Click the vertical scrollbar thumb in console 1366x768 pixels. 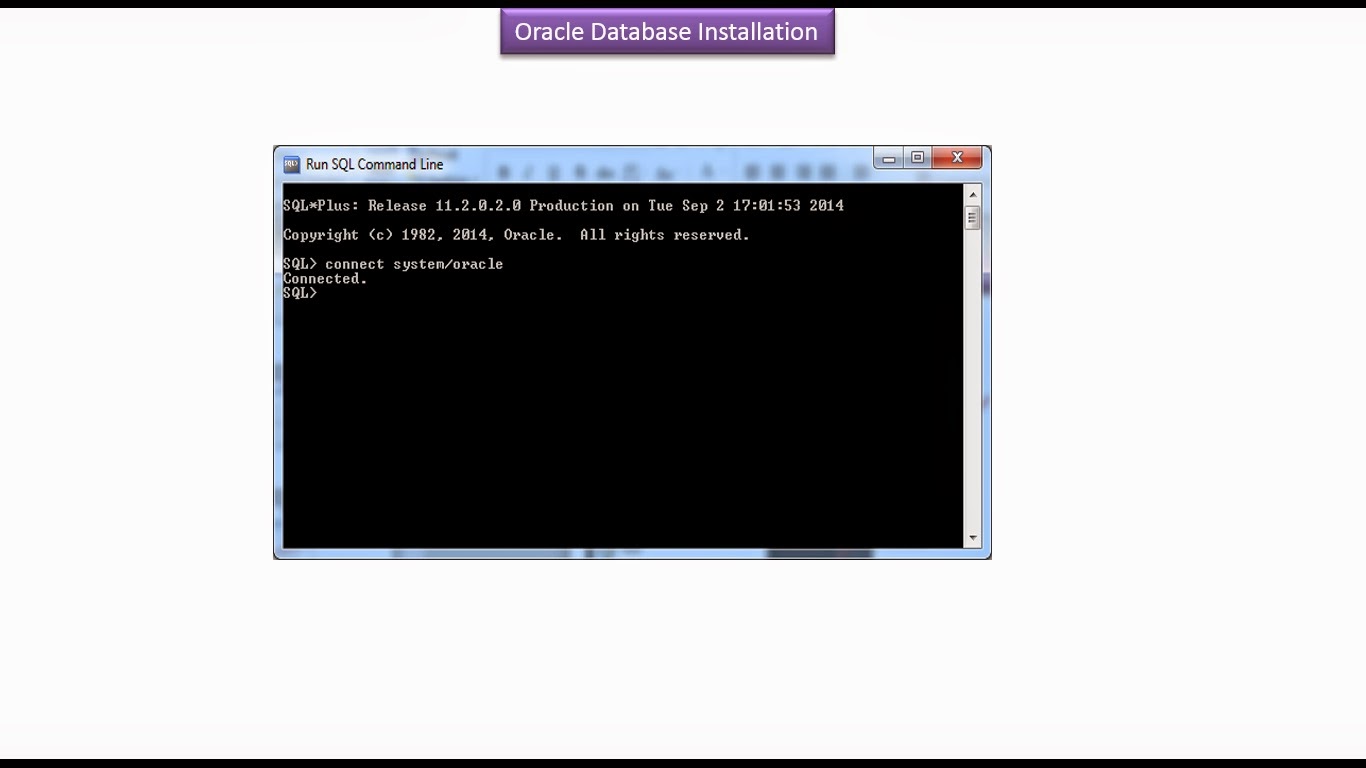tap(972, 218)
